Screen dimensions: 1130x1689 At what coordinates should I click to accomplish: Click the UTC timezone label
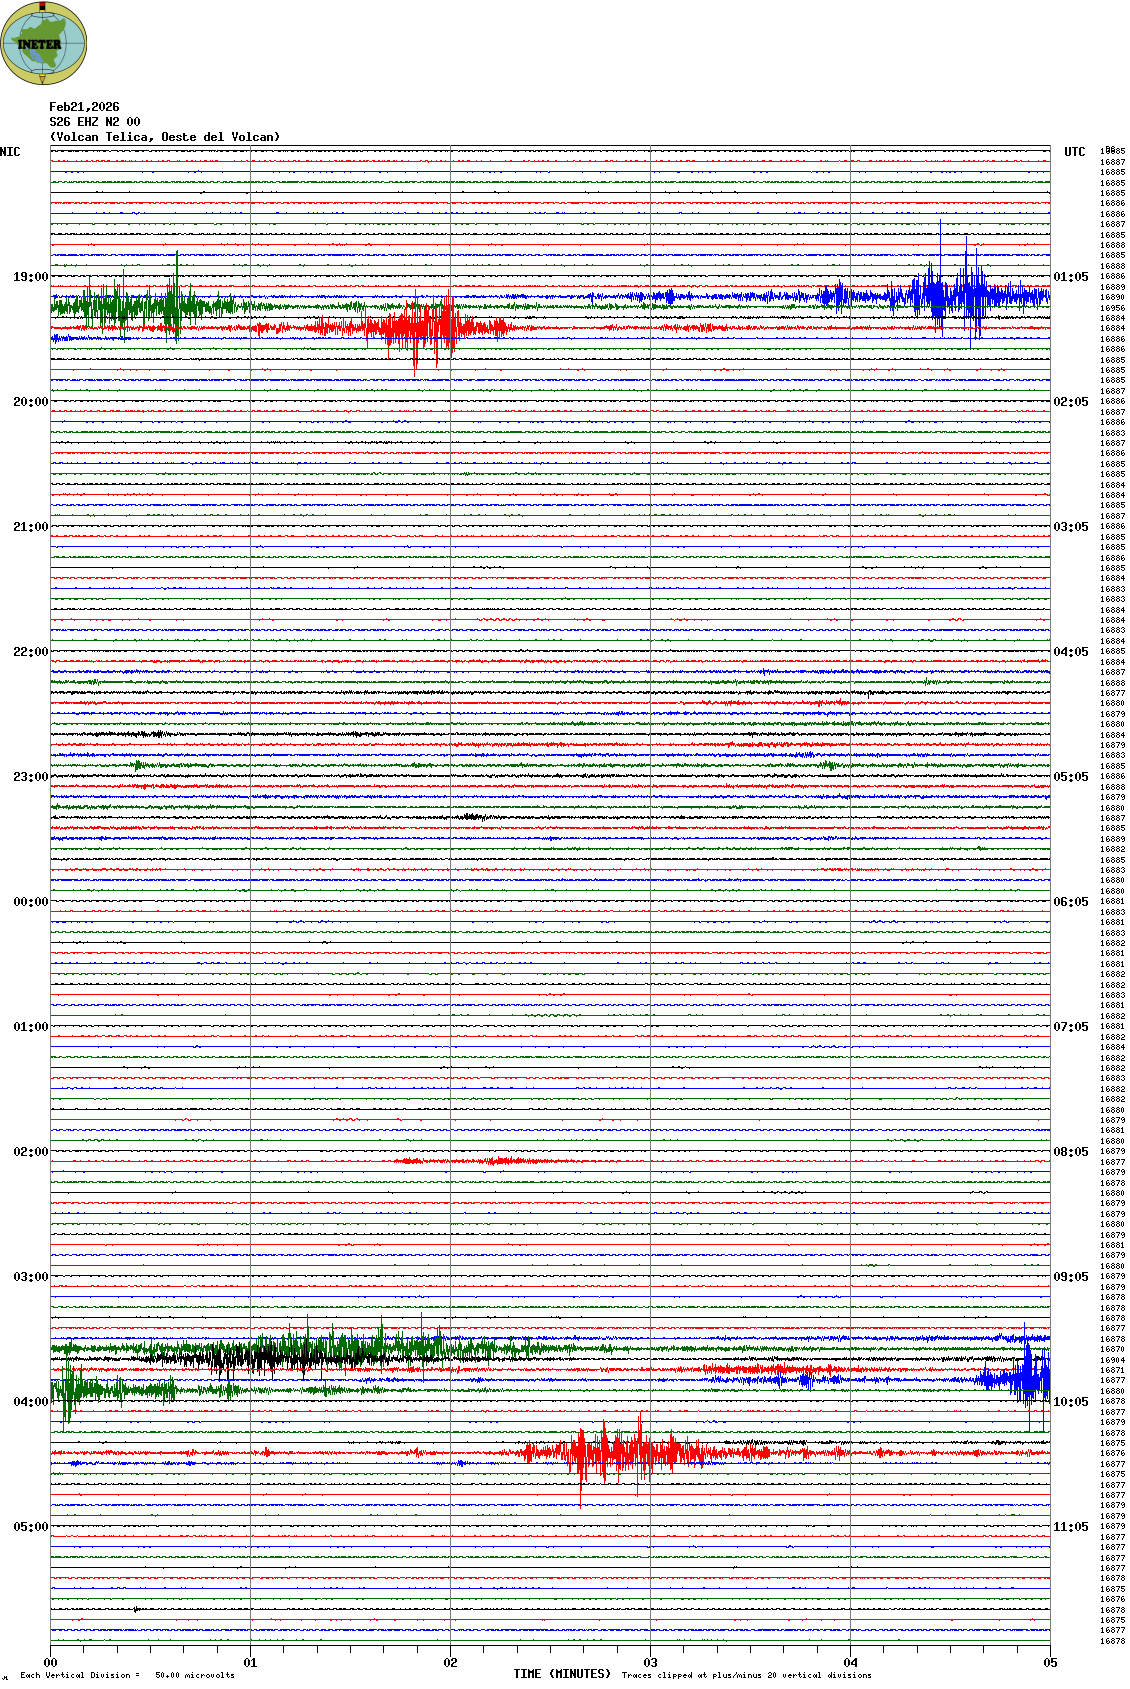pyautogui.click(x=1074, y=152)
